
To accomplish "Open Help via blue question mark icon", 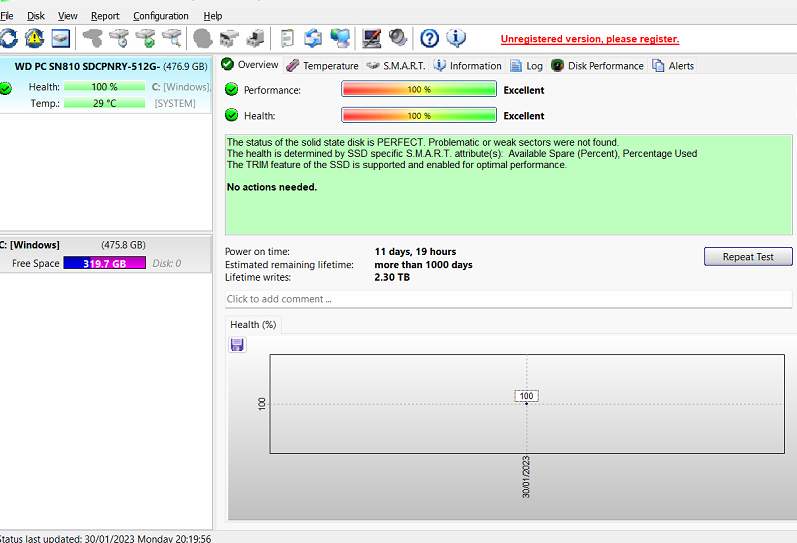I will (430, 38).
